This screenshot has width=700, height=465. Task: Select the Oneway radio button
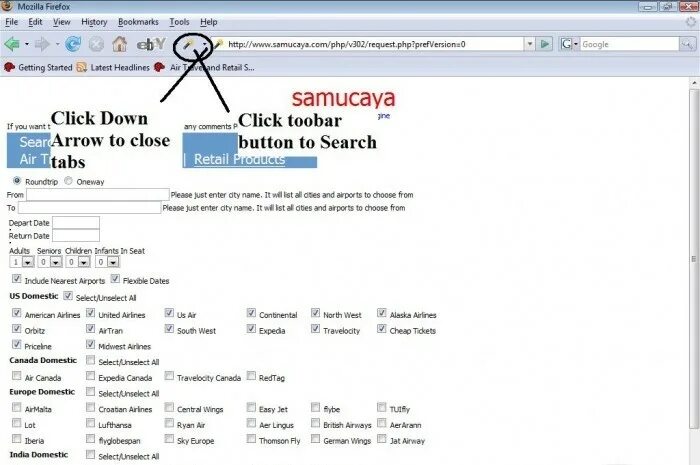pyautogui.click(x=68, y=181)
